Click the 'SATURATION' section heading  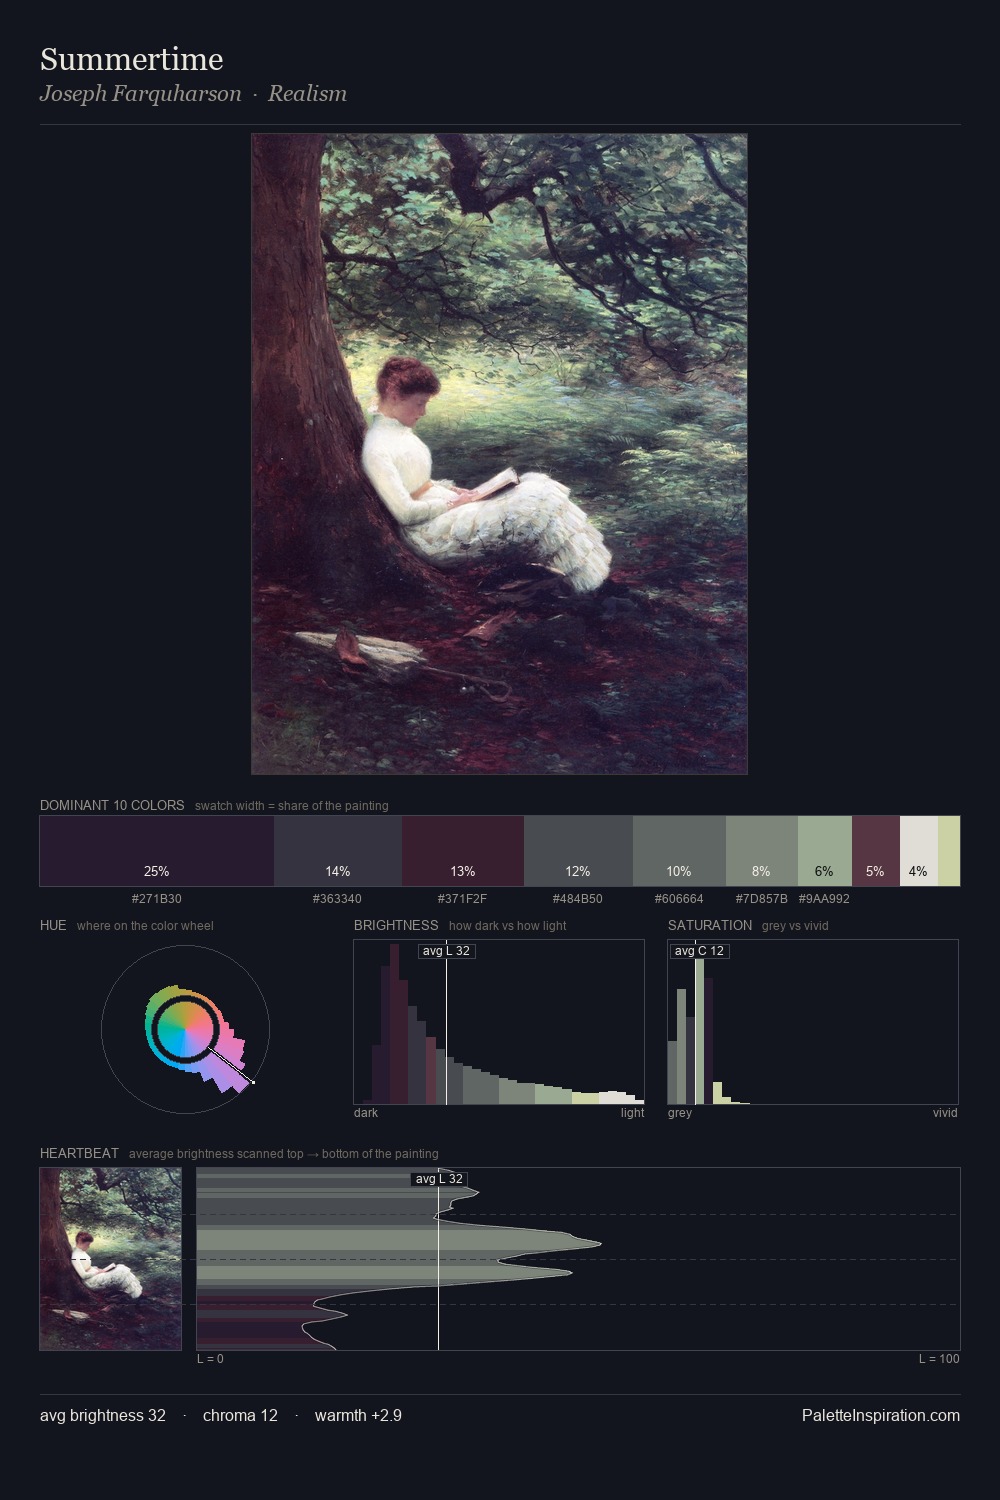[x=710, y=925]
